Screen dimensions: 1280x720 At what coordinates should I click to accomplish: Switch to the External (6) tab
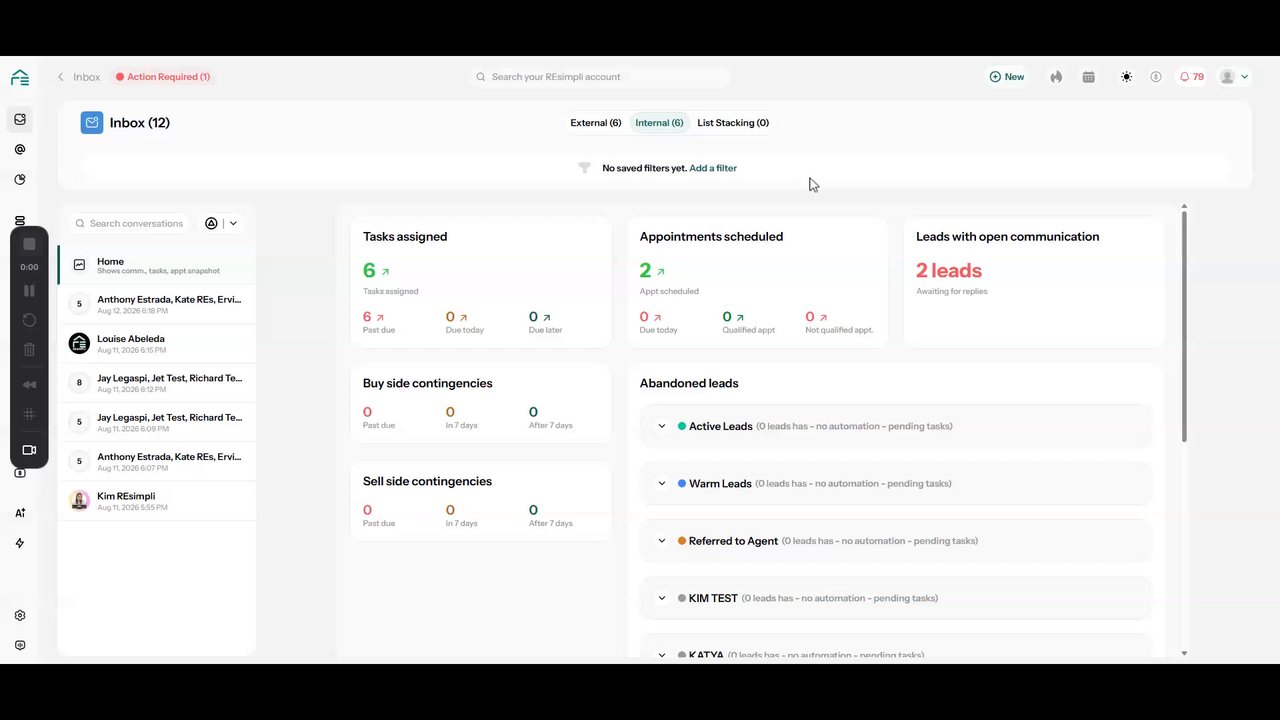pos(596,123)
